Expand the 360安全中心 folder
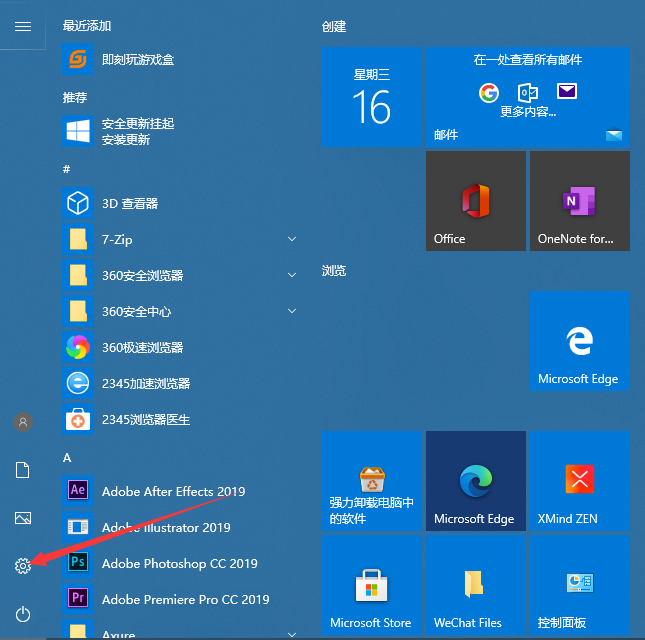This screenshot has height=640, width=645. 180,312
